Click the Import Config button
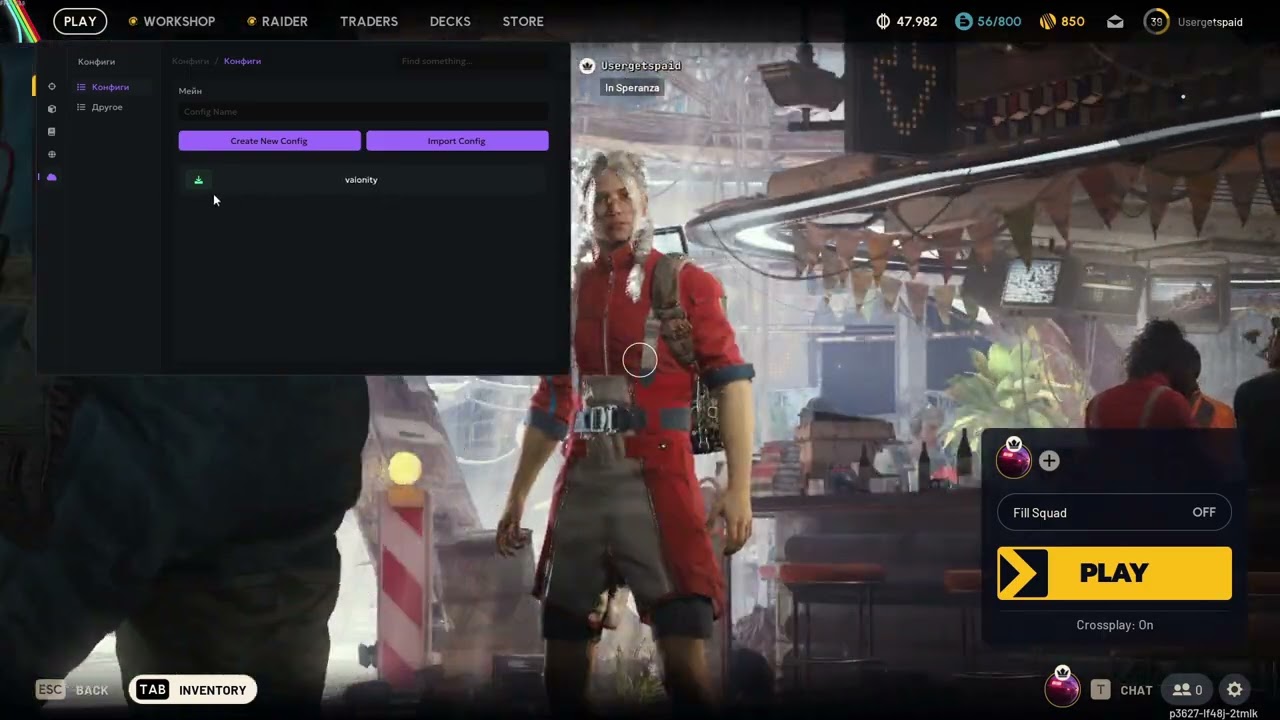This screenshot has width=1280, height=720. pos(457,141)
